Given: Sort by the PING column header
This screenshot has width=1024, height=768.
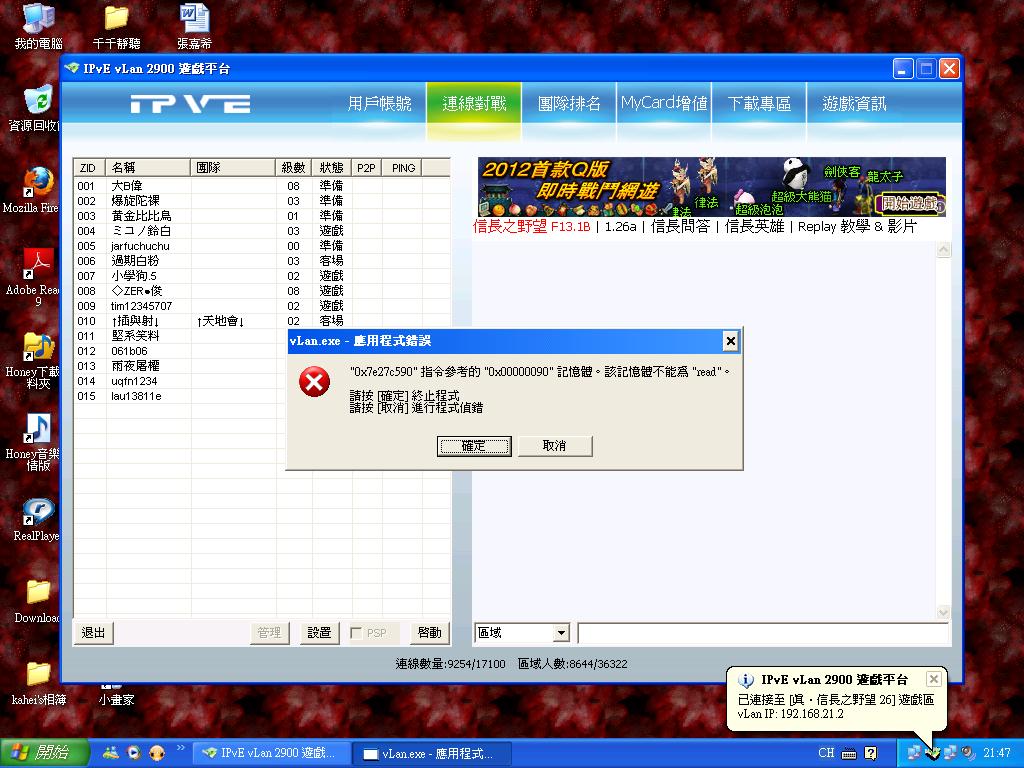Looking at the screenshot, I should click(403, 168).
